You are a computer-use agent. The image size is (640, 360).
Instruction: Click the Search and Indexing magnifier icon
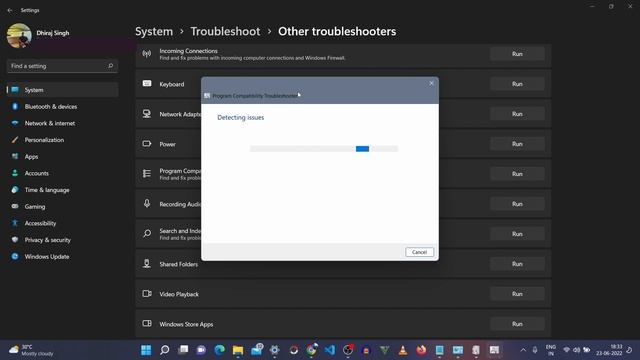pos(147,233)
